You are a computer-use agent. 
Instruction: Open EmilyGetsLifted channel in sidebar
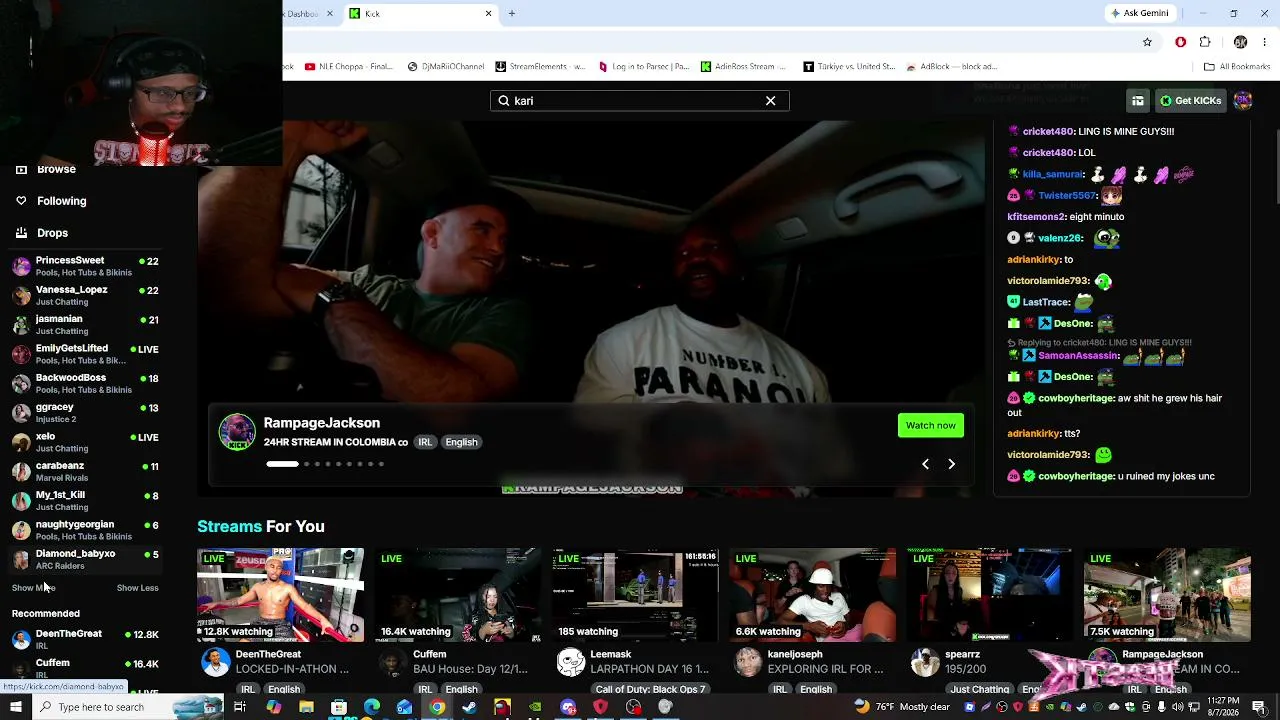[x=84, y=354]
